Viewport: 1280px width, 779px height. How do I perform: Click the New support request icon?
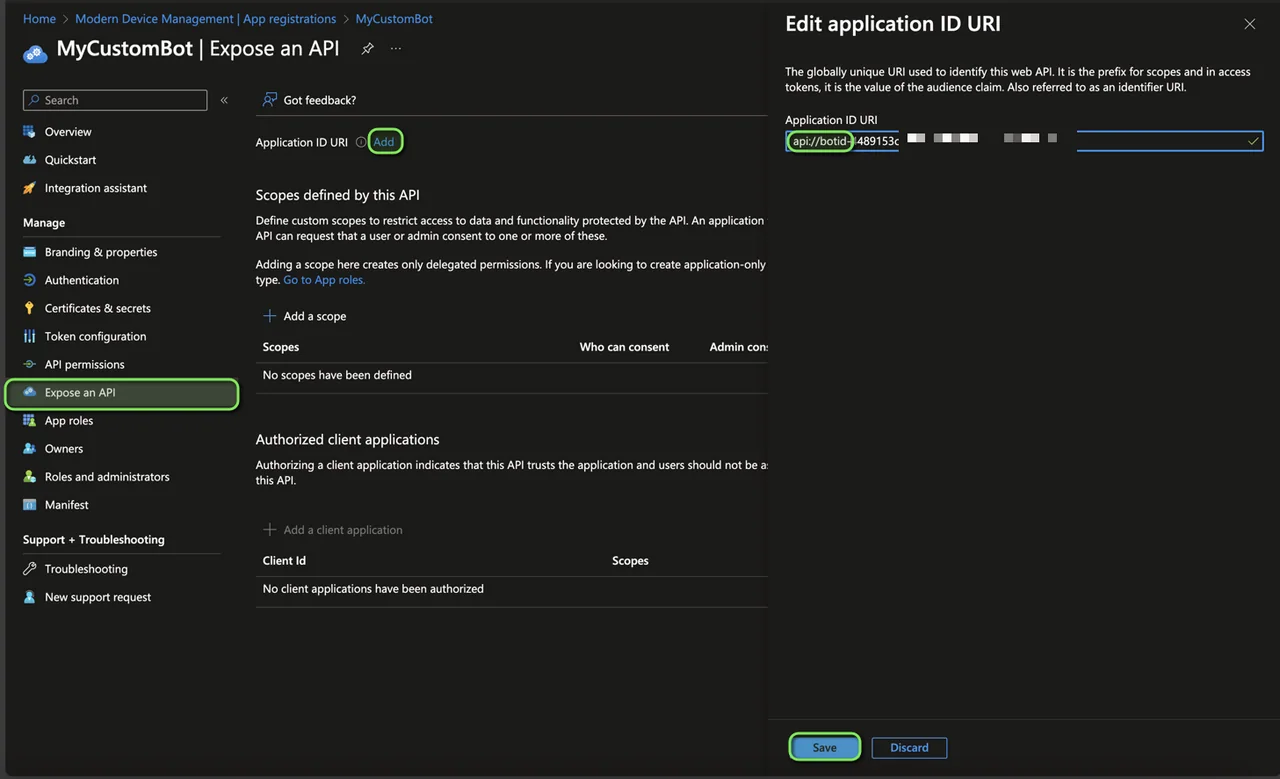click(30, 597)
